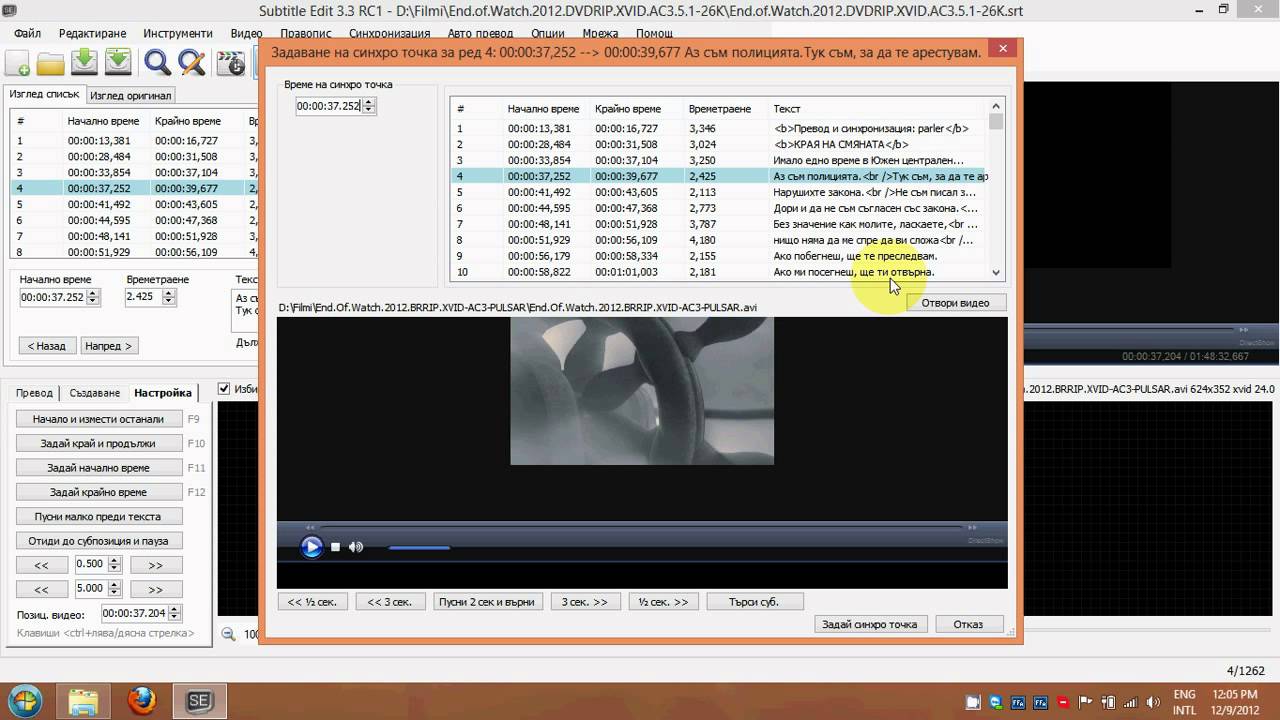Viewport: 1280px width, 720px height.
Task: Click the < Назад button
Action: 46,346
